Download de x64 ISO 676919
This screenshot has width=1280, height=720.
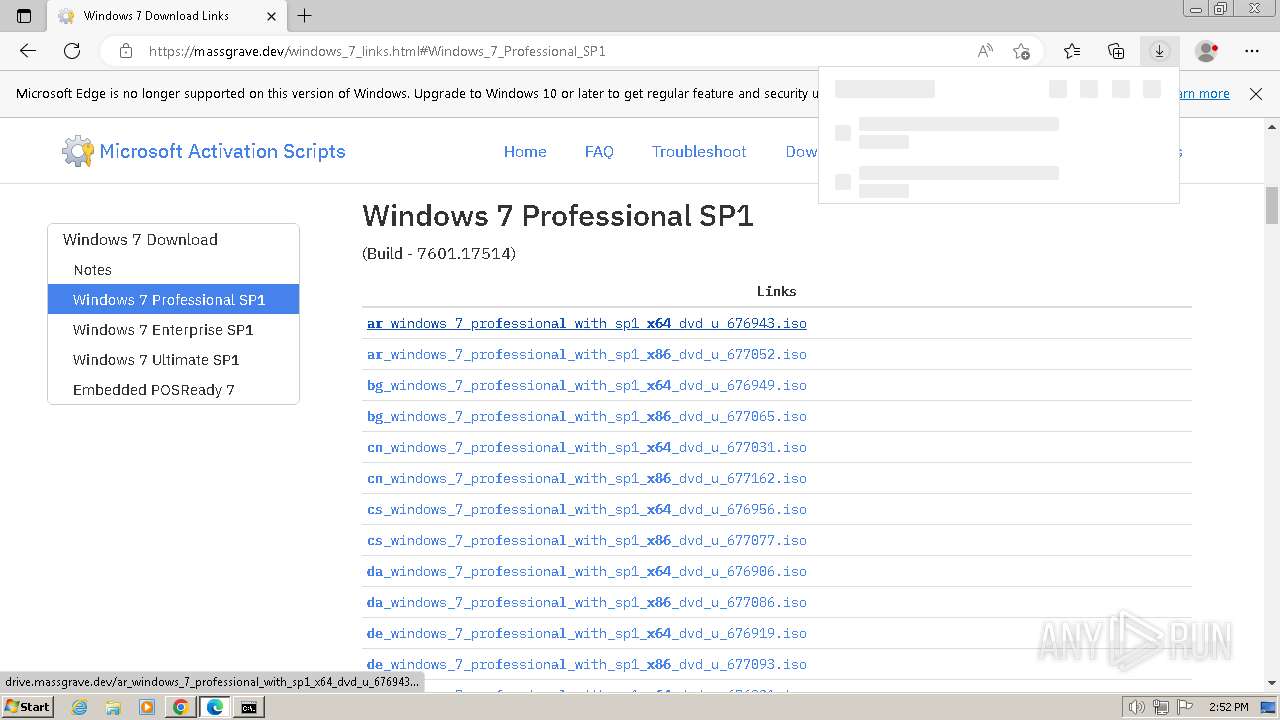(587, 633)
